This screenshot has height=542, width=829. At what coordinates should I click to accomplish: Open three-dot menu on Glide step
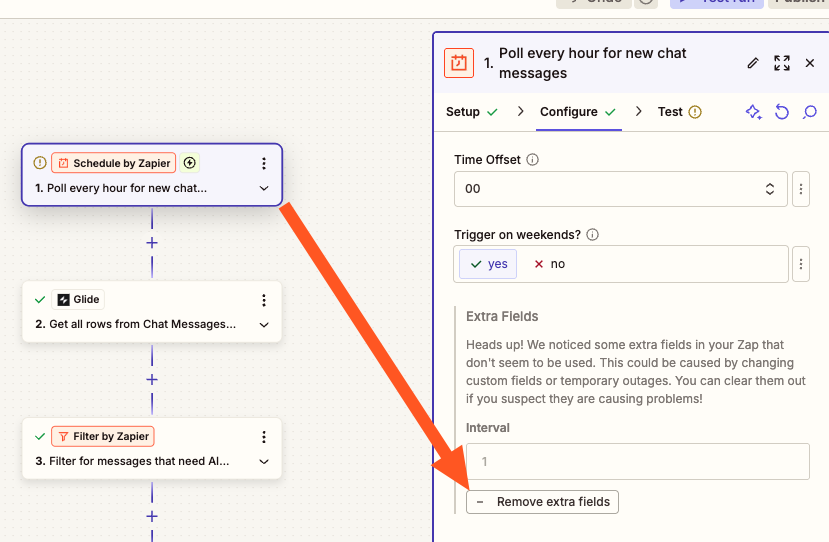pos(264,300)
